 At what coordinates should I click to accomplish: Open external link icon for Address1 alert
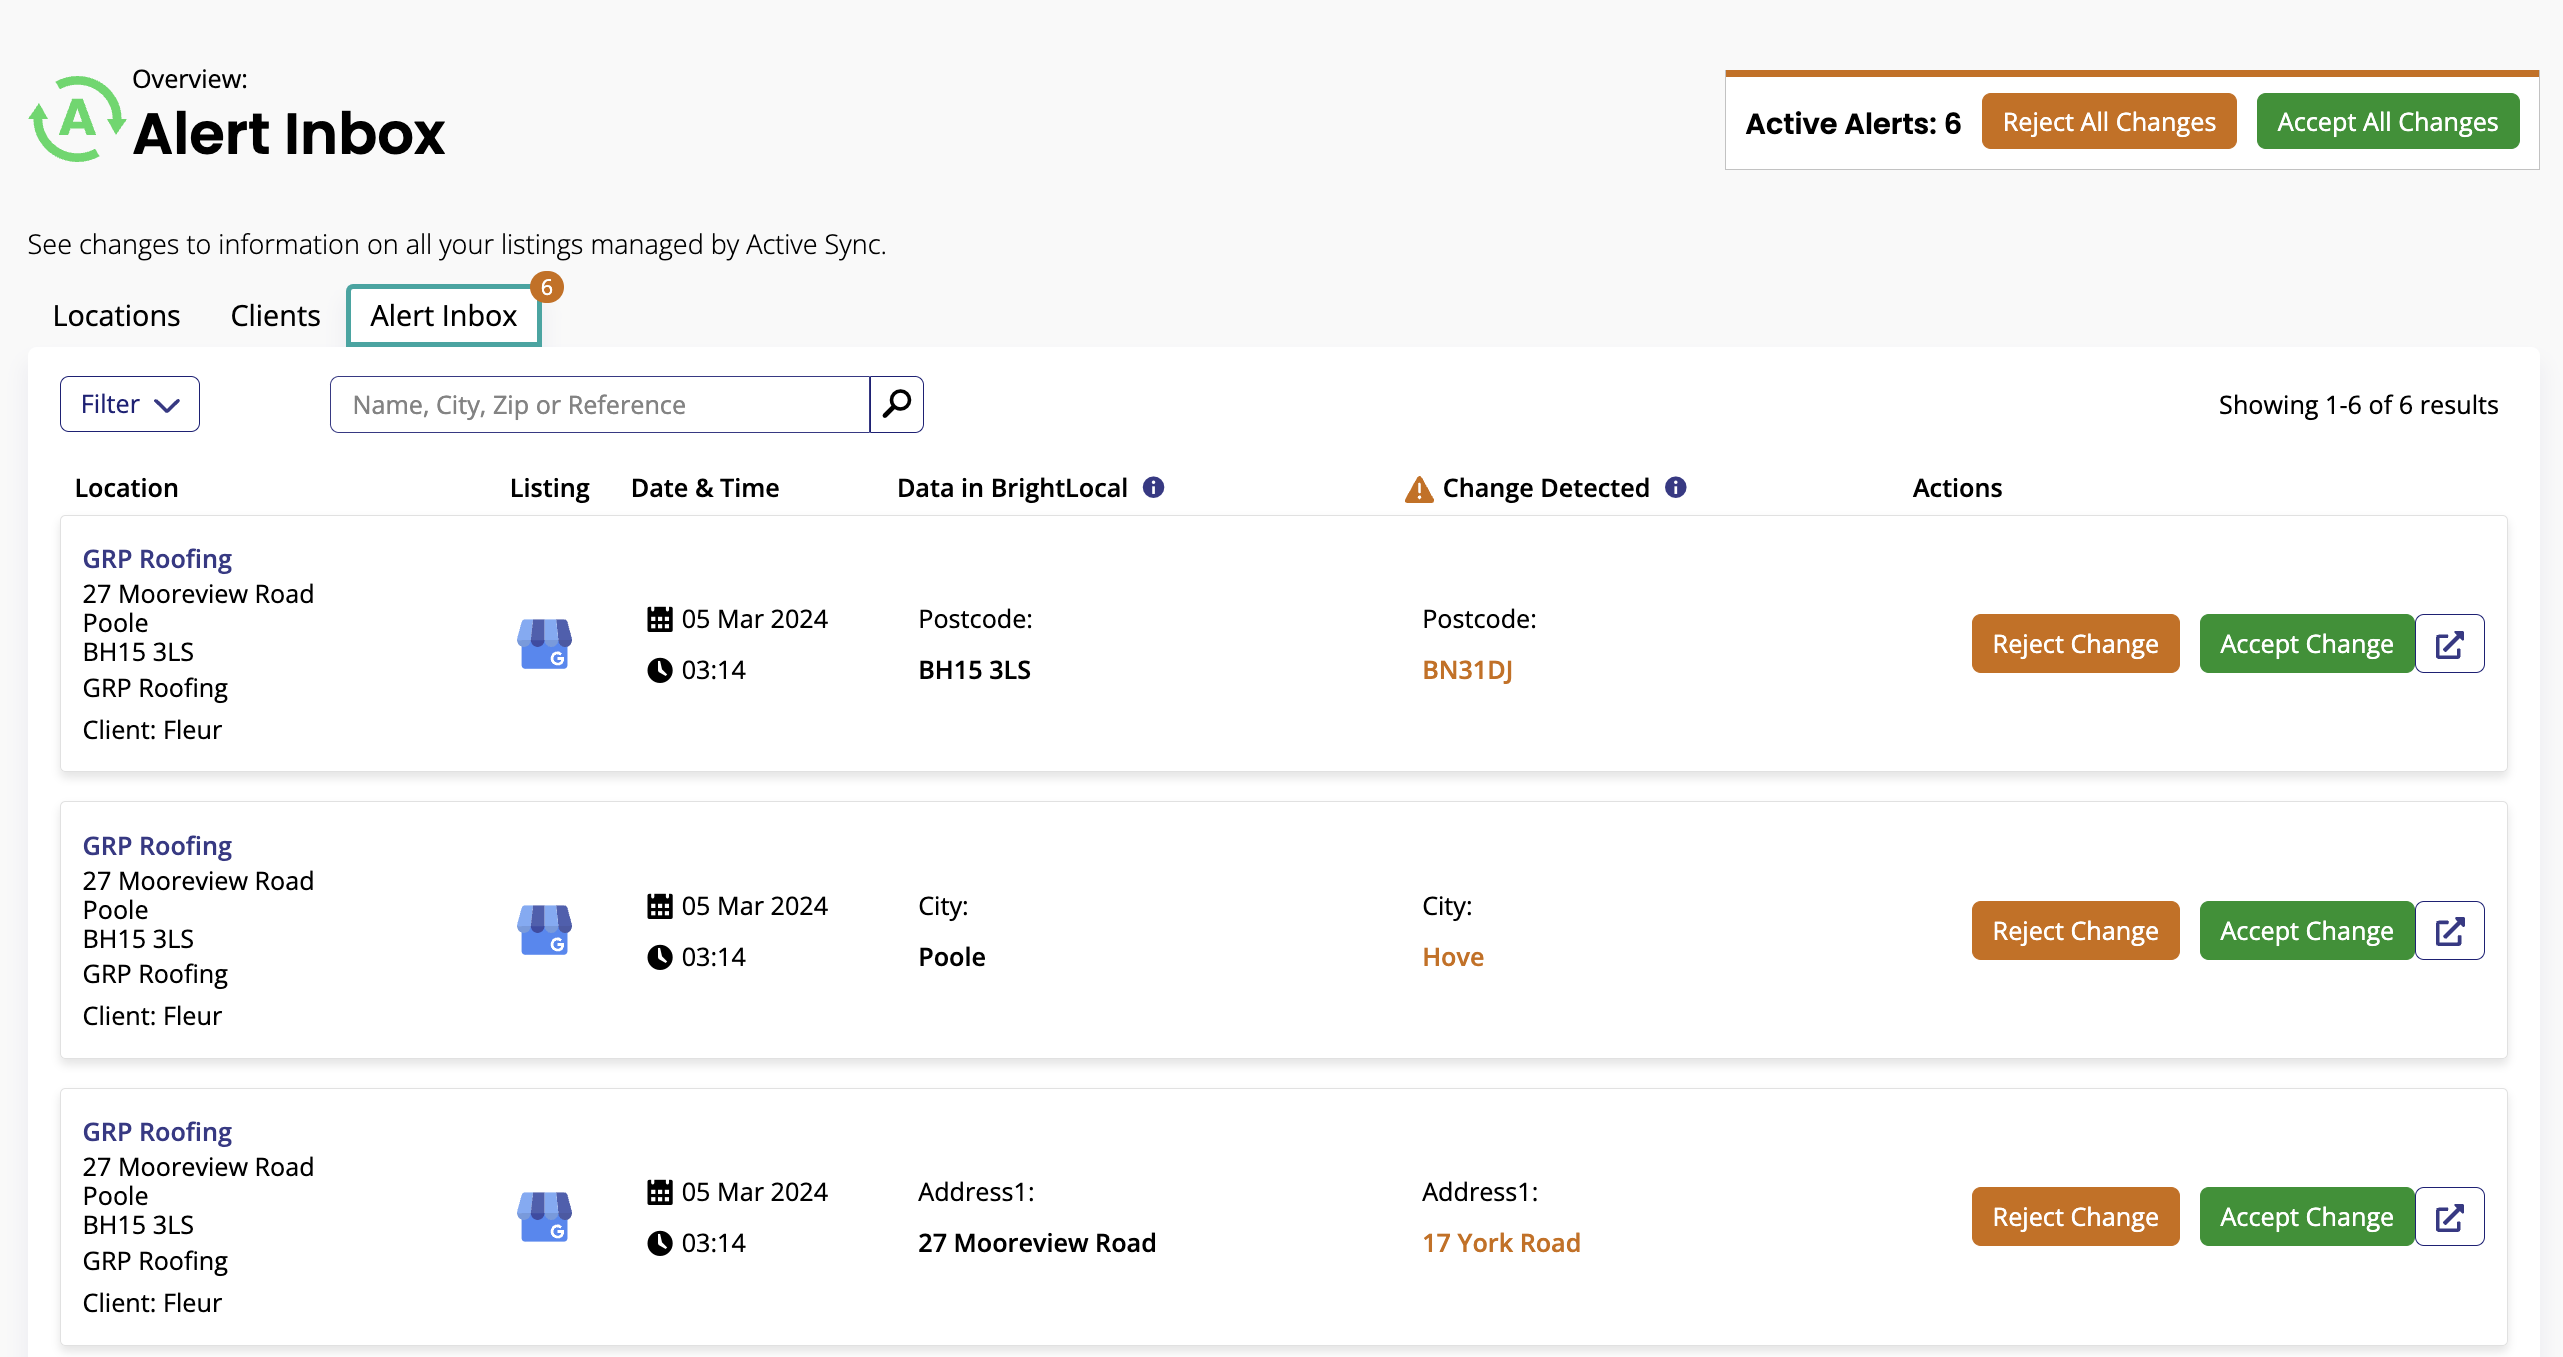(x=2449, y=1217)
